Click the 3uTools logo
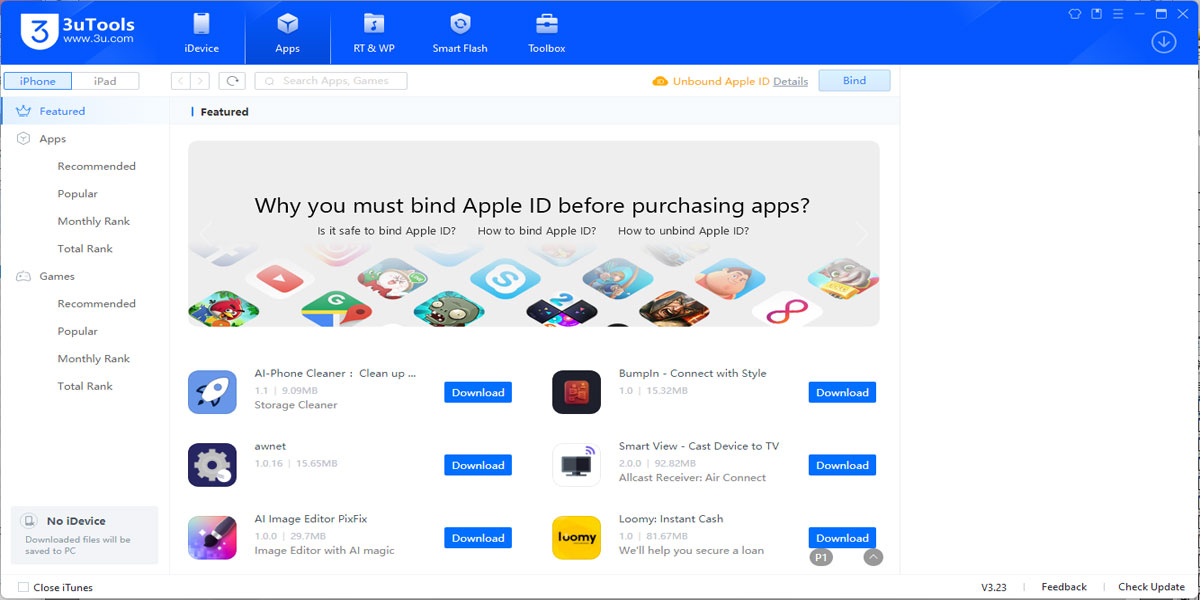Screen dimensions: 1200x600 point(77,32)
